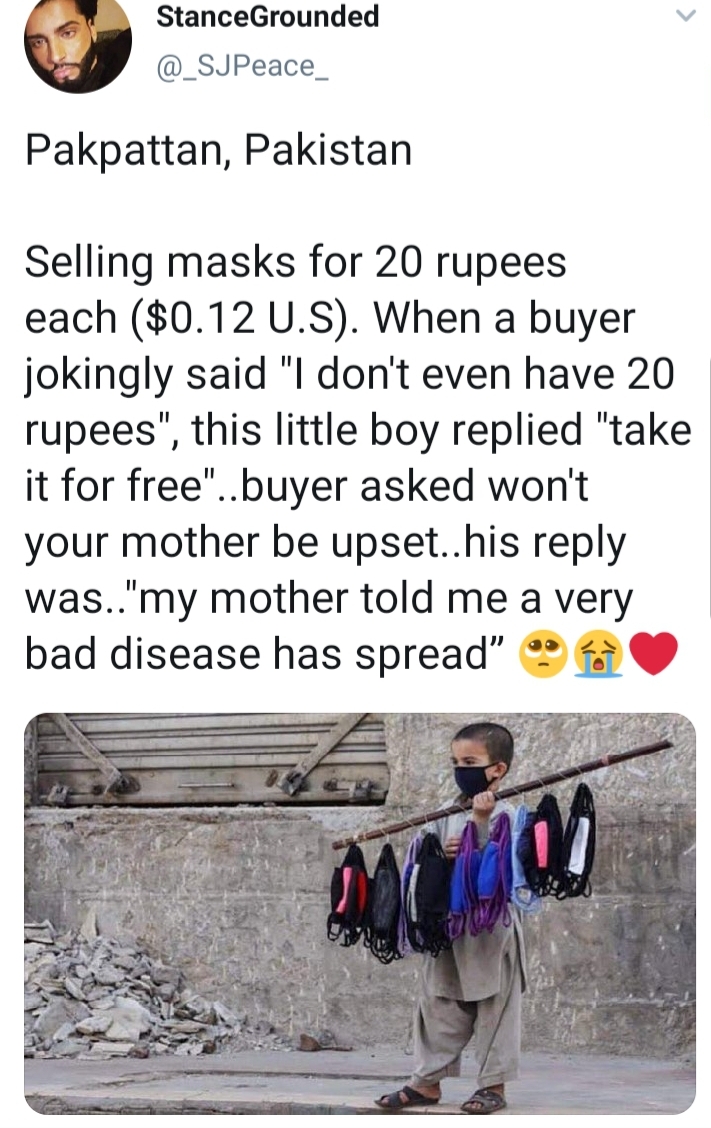Open the tweet's attached photo

pyautogui.click(x=359, y=912)
